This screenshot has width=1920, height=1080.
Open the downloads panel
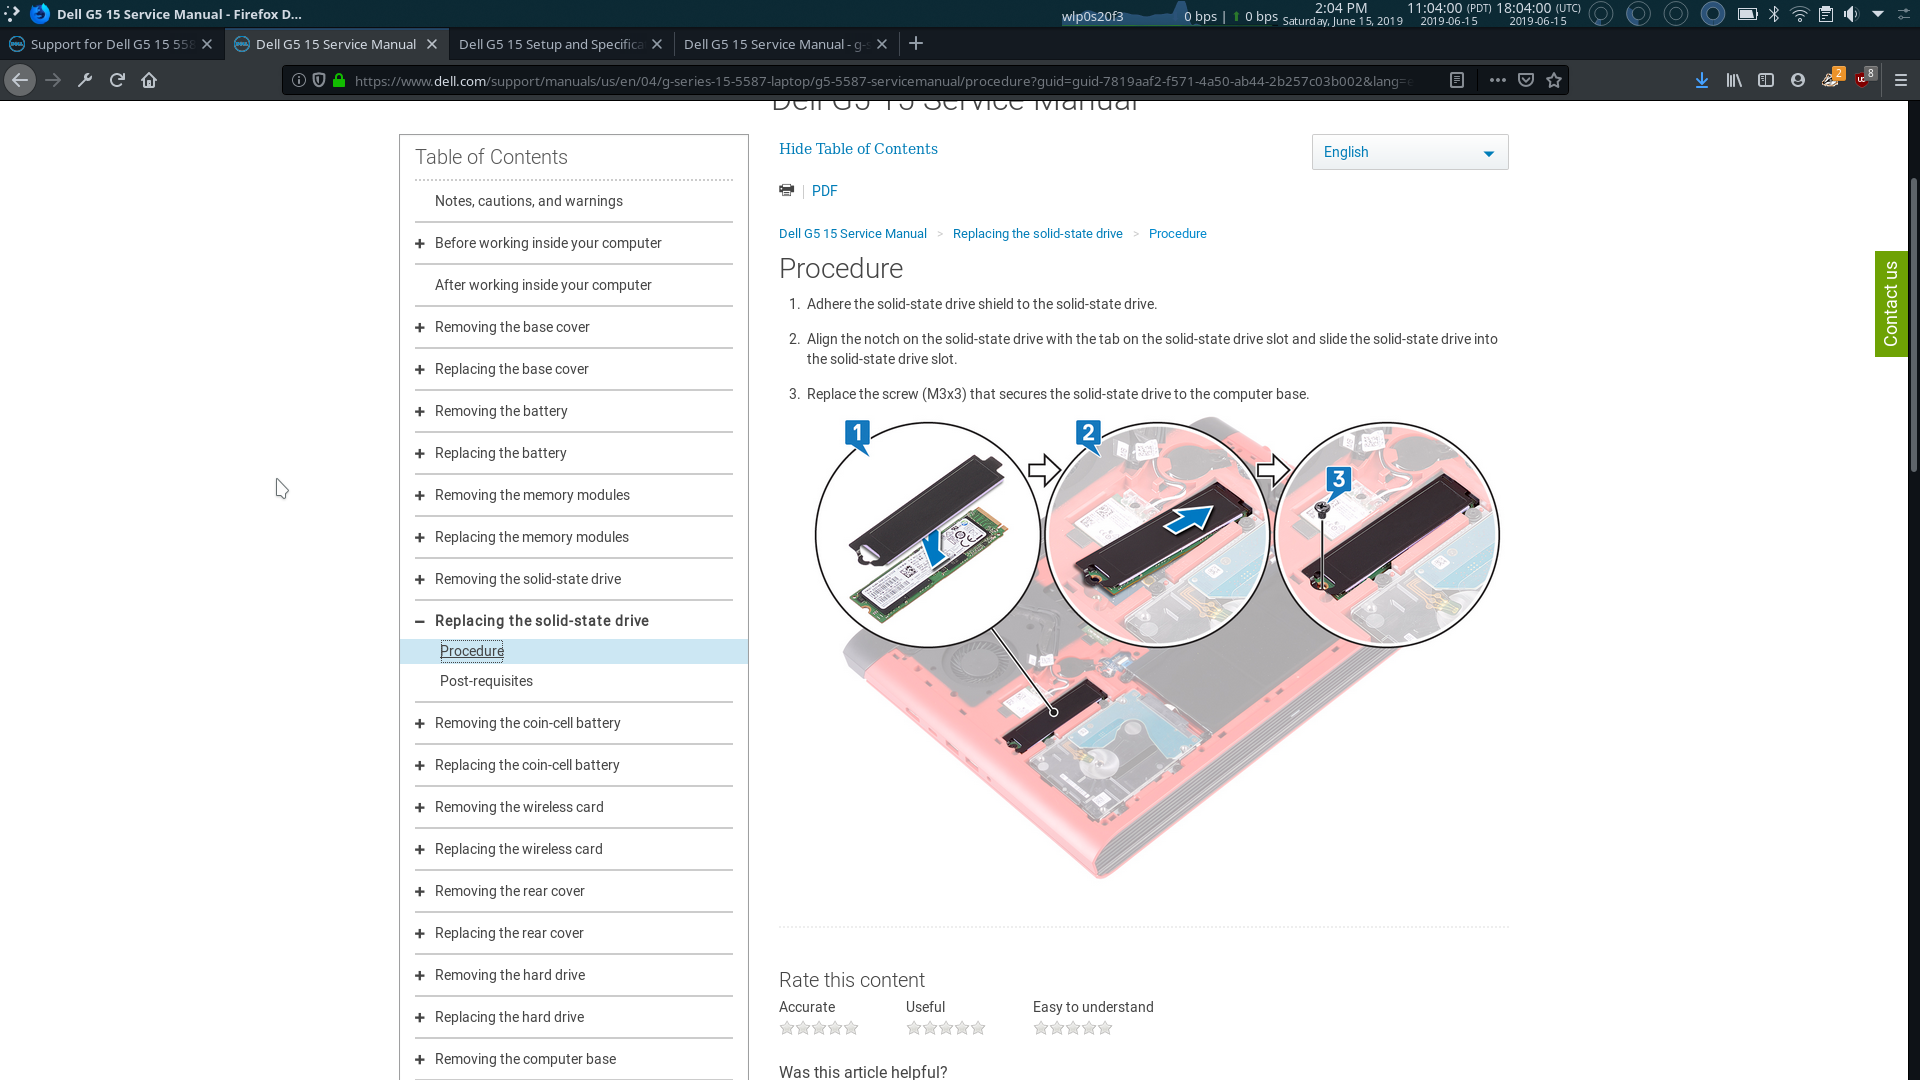1701,80
